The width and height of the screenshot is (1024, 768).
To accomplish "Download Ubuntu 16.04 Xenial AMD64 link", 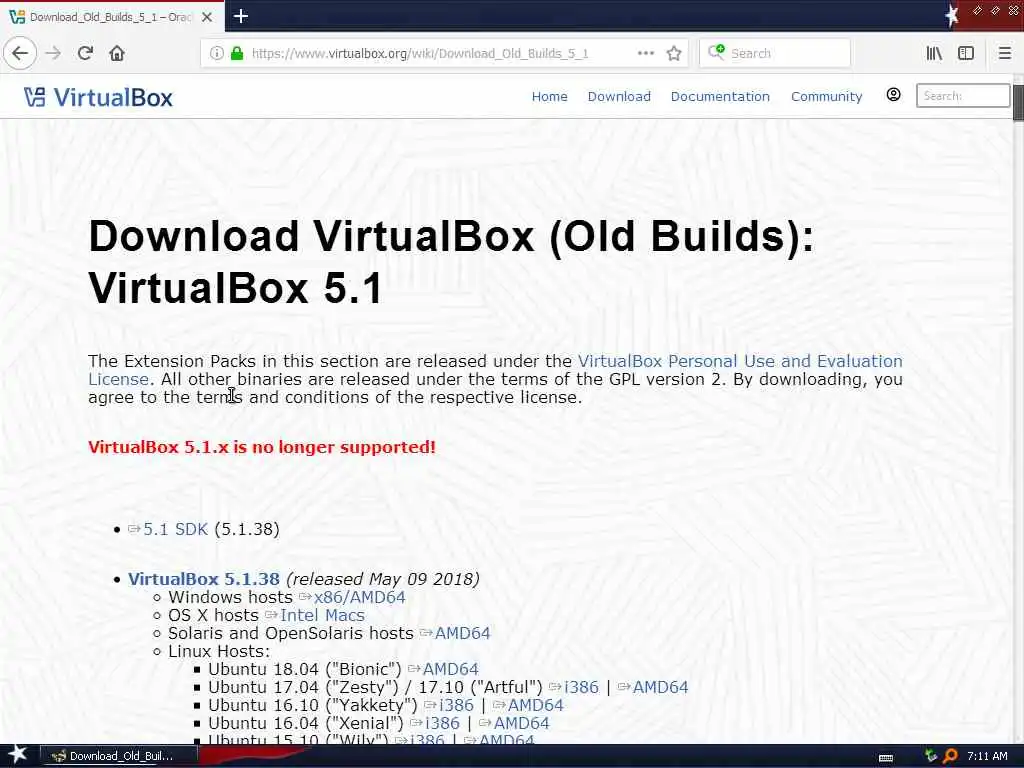I will coord(521,723).
